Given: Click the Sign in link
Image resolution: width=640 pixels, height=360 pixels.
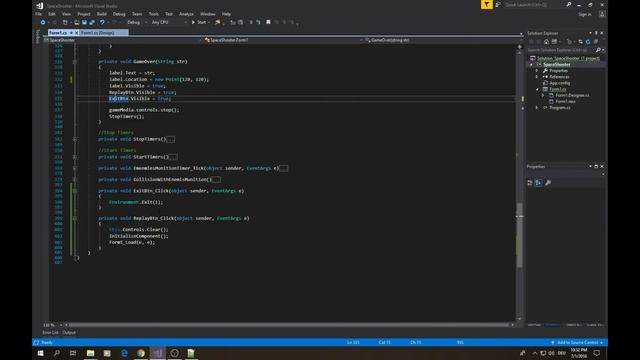Looking at the screenshot, I should (x=584, y=14).
